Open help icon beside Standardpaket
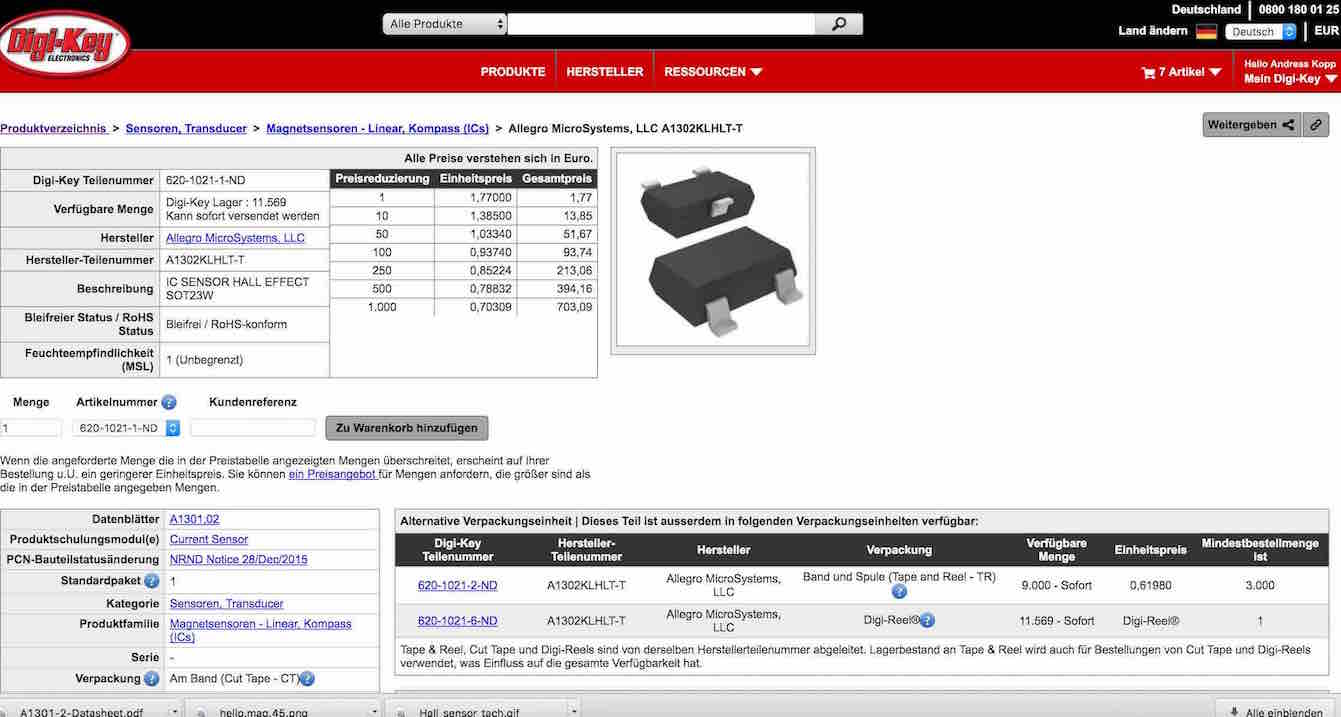The image size is (1341, 717). [152, 581]
